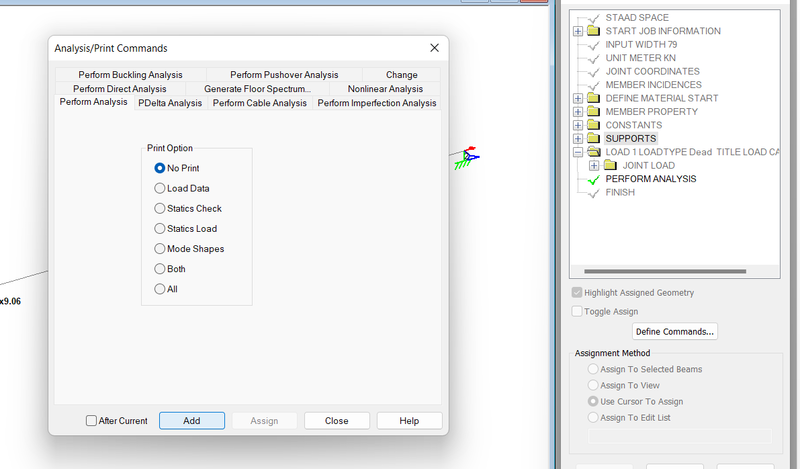Click the CONSTANTS folder icon
Viewport: 800px width, 469px height.
pos(593,125)
